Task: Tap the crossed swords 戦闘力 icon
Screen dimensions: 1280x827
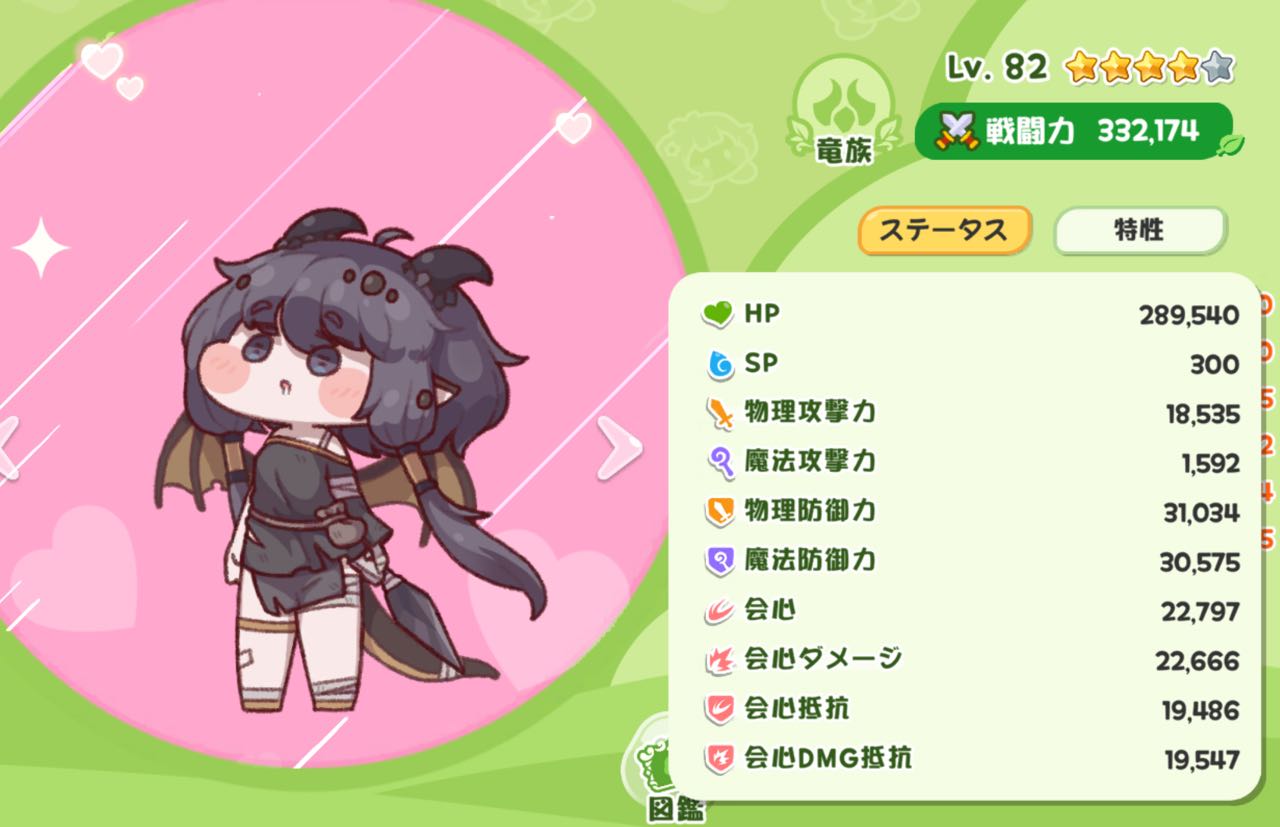Action: tap(957, 131)
